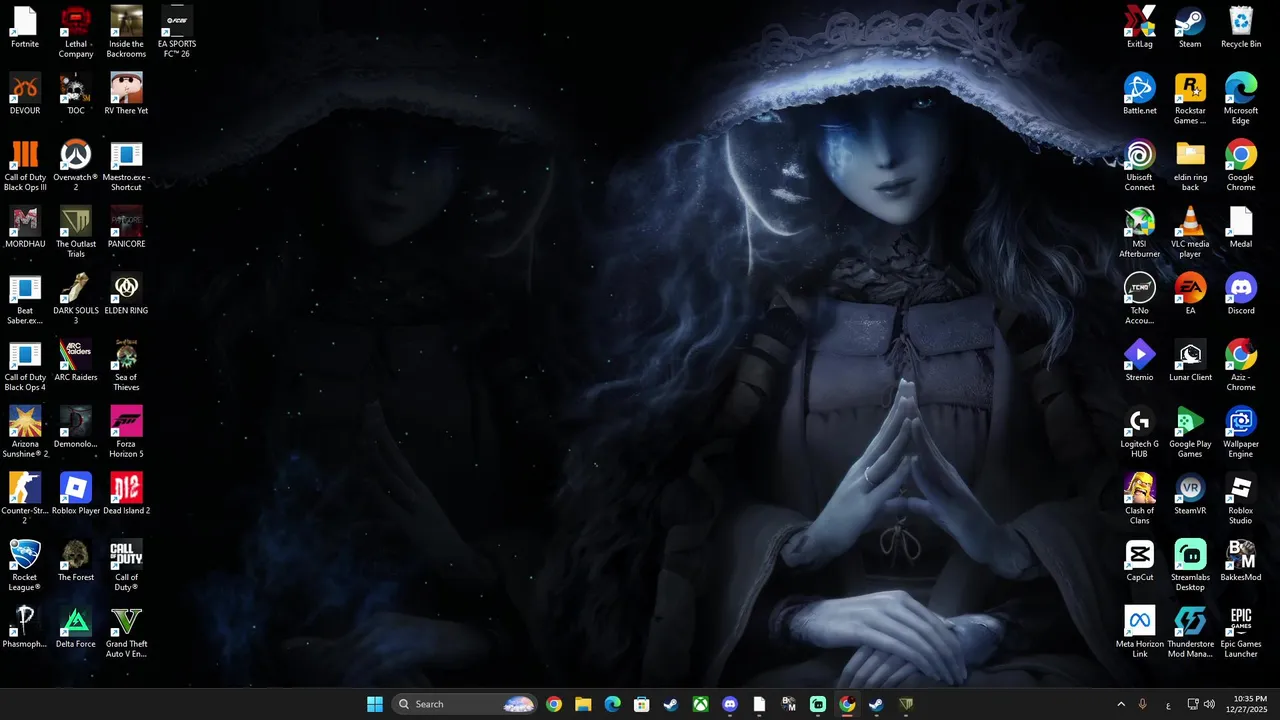Select Call of Duty Black Ops III
The height and width of the screenshot is (720, 1280).
coord(25,166)
